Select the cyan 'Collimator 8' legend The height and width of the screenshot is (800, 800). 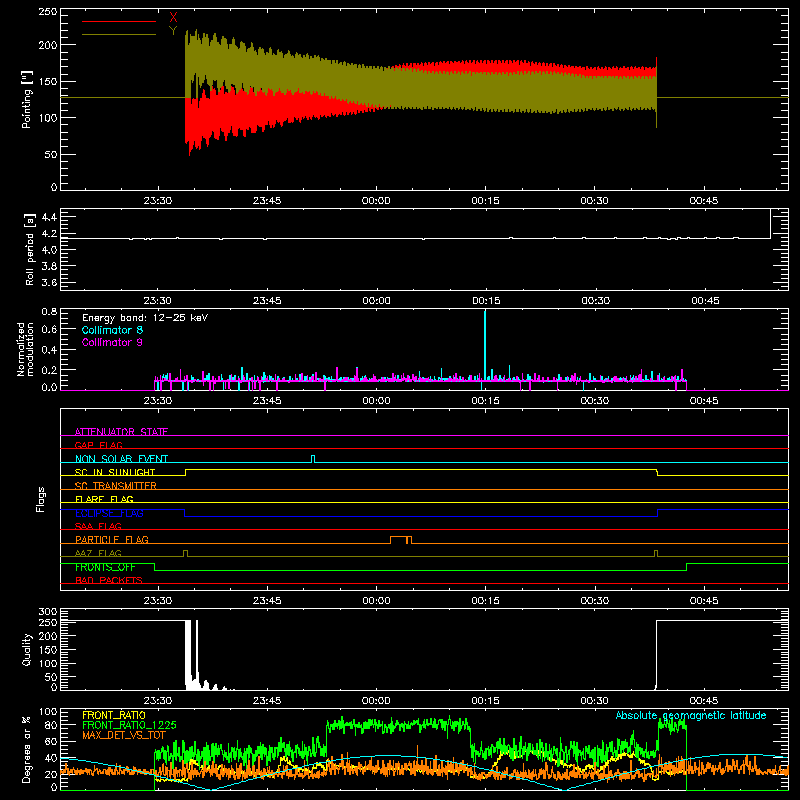[112, 330]
